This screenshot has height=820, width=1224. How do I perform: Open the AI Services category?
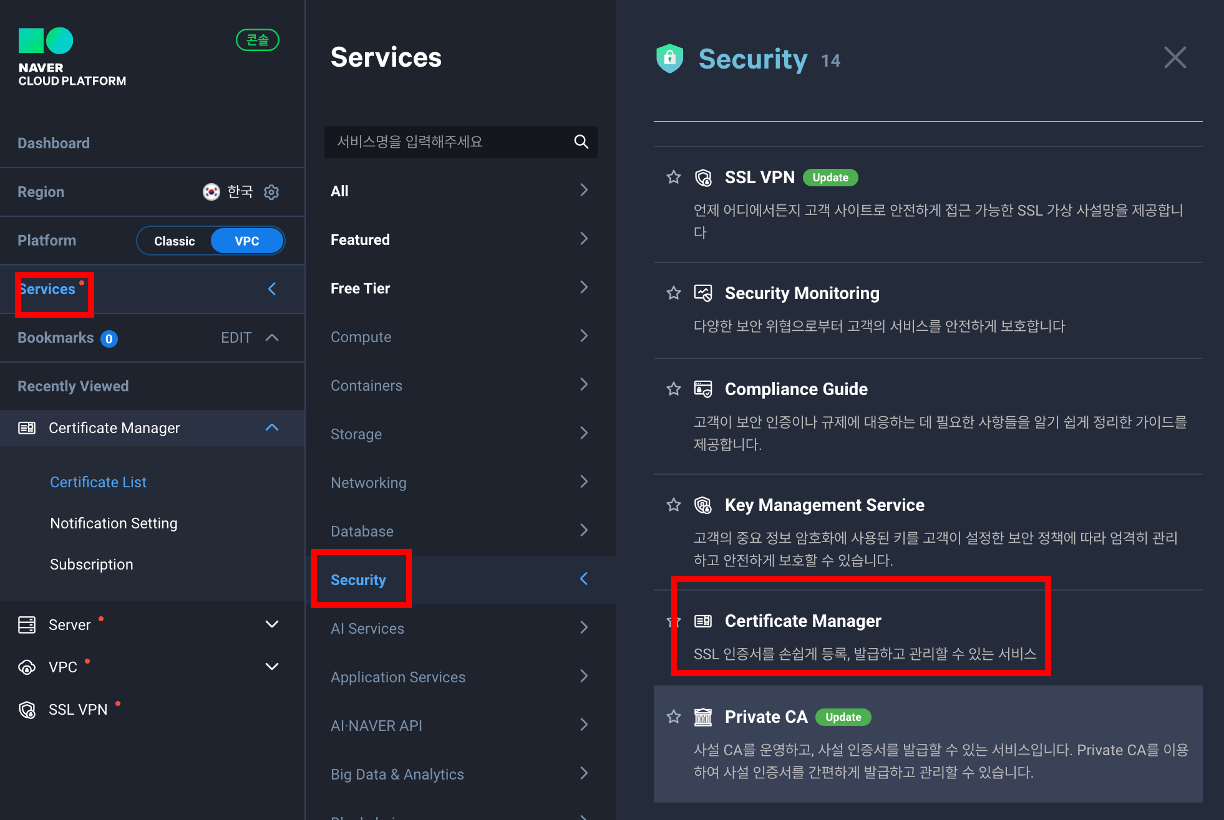click(460, 628)
